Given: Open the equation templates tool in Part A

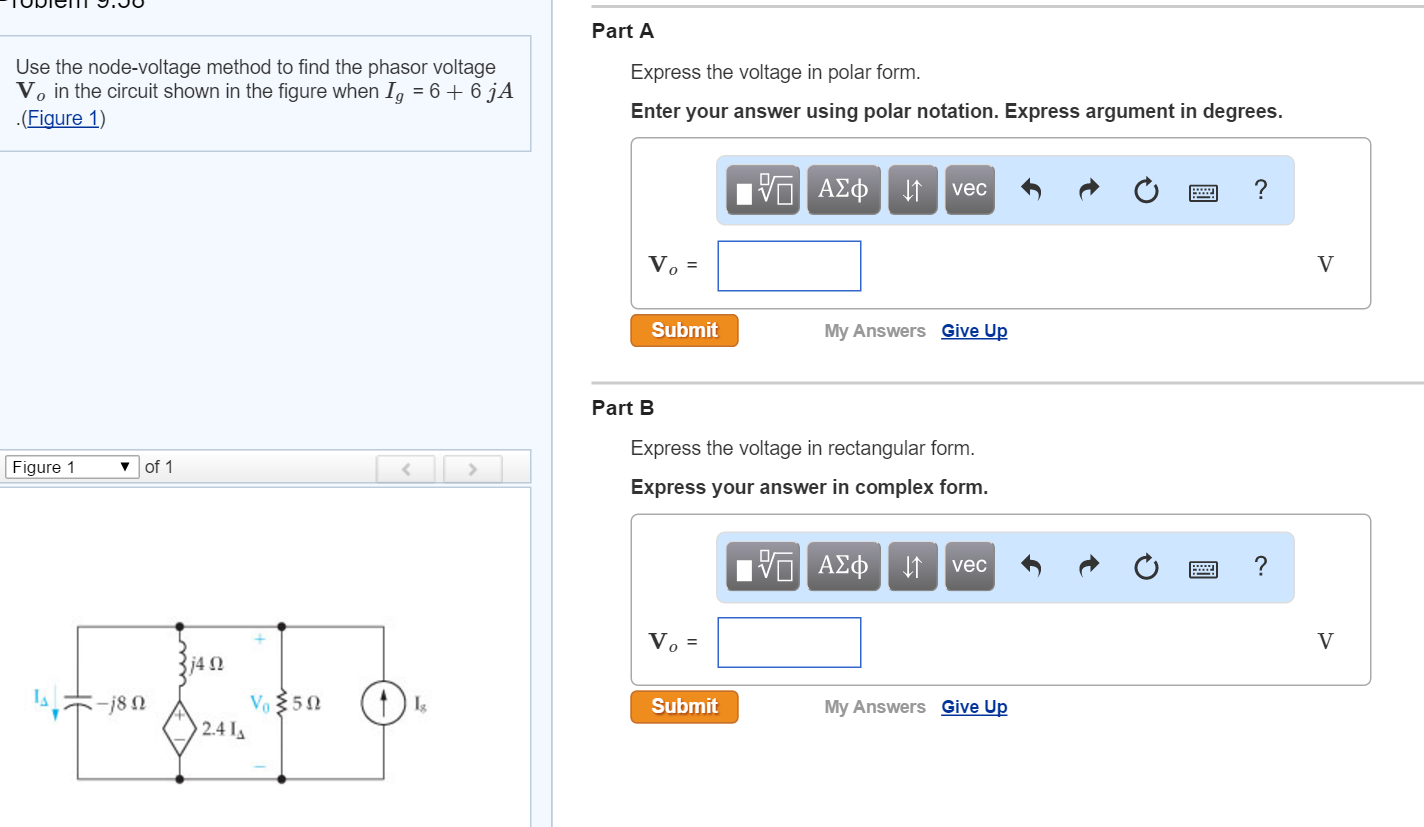Looking at the screenshot, I should click(x=761, y=189).
